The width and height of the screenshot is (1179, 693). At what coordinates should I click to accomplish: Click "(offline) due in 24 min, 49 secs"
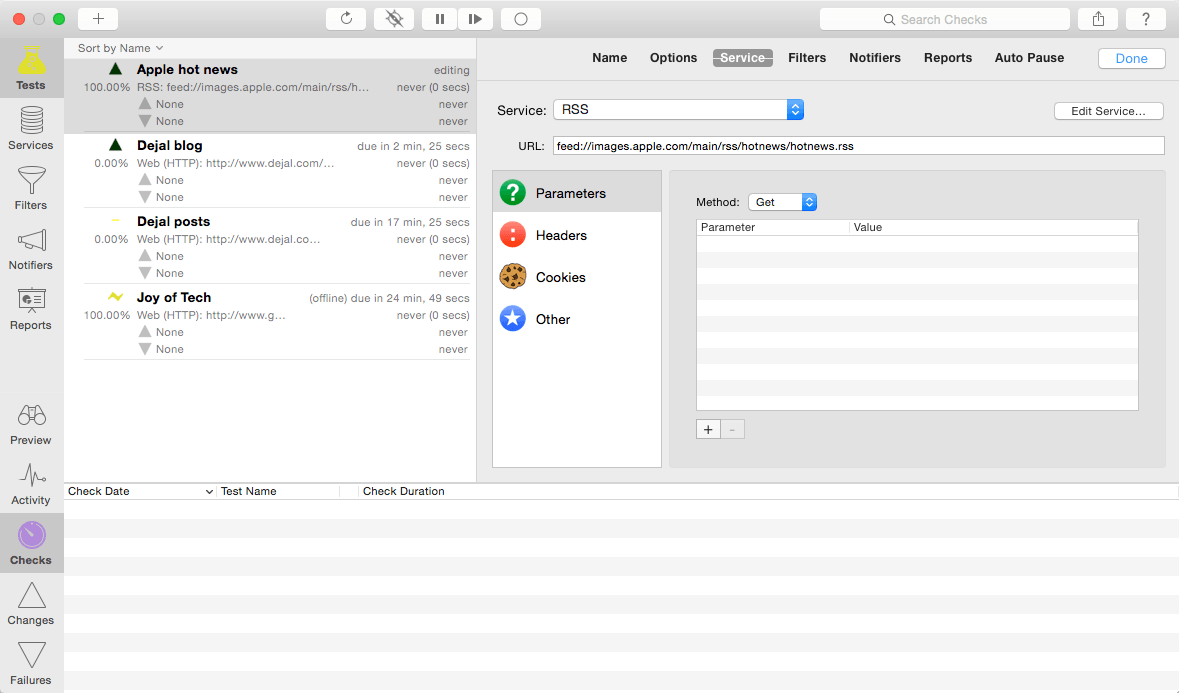[x=389, y=298]
